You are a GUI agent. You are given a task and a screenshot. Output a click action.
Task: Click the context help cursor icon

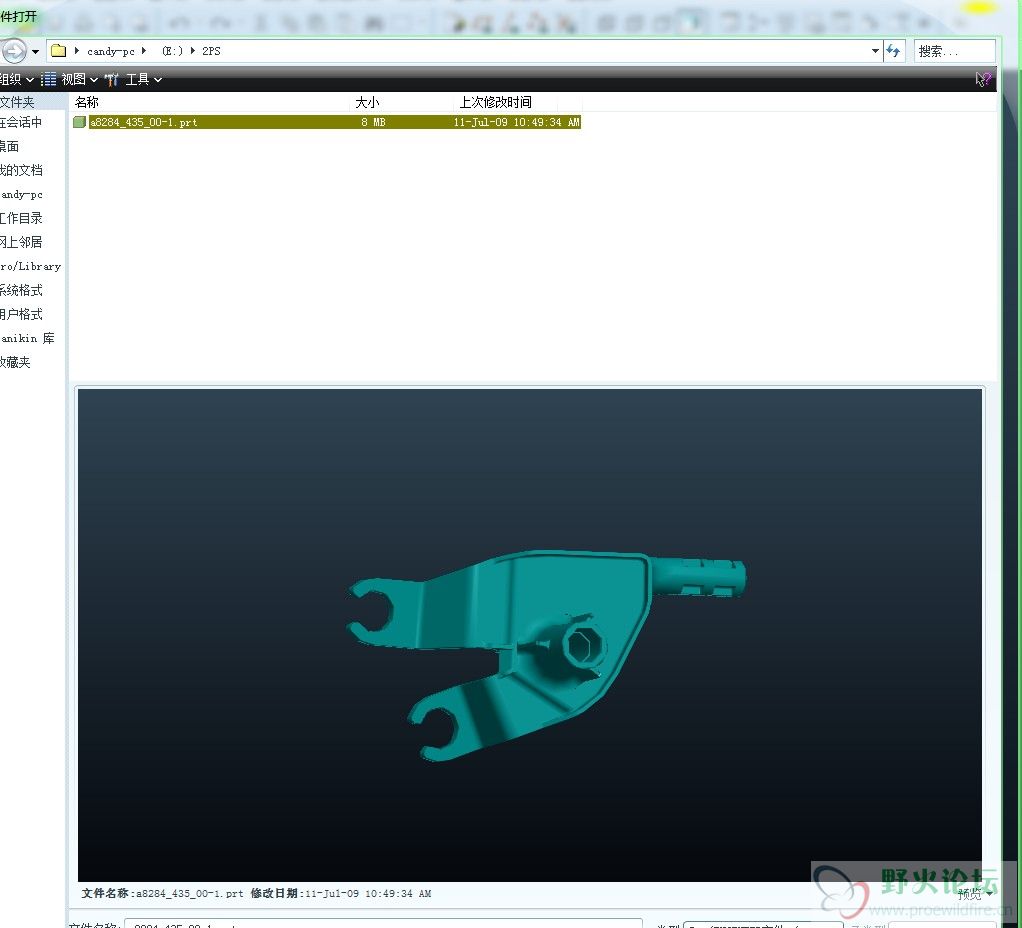tap(983, 80)
